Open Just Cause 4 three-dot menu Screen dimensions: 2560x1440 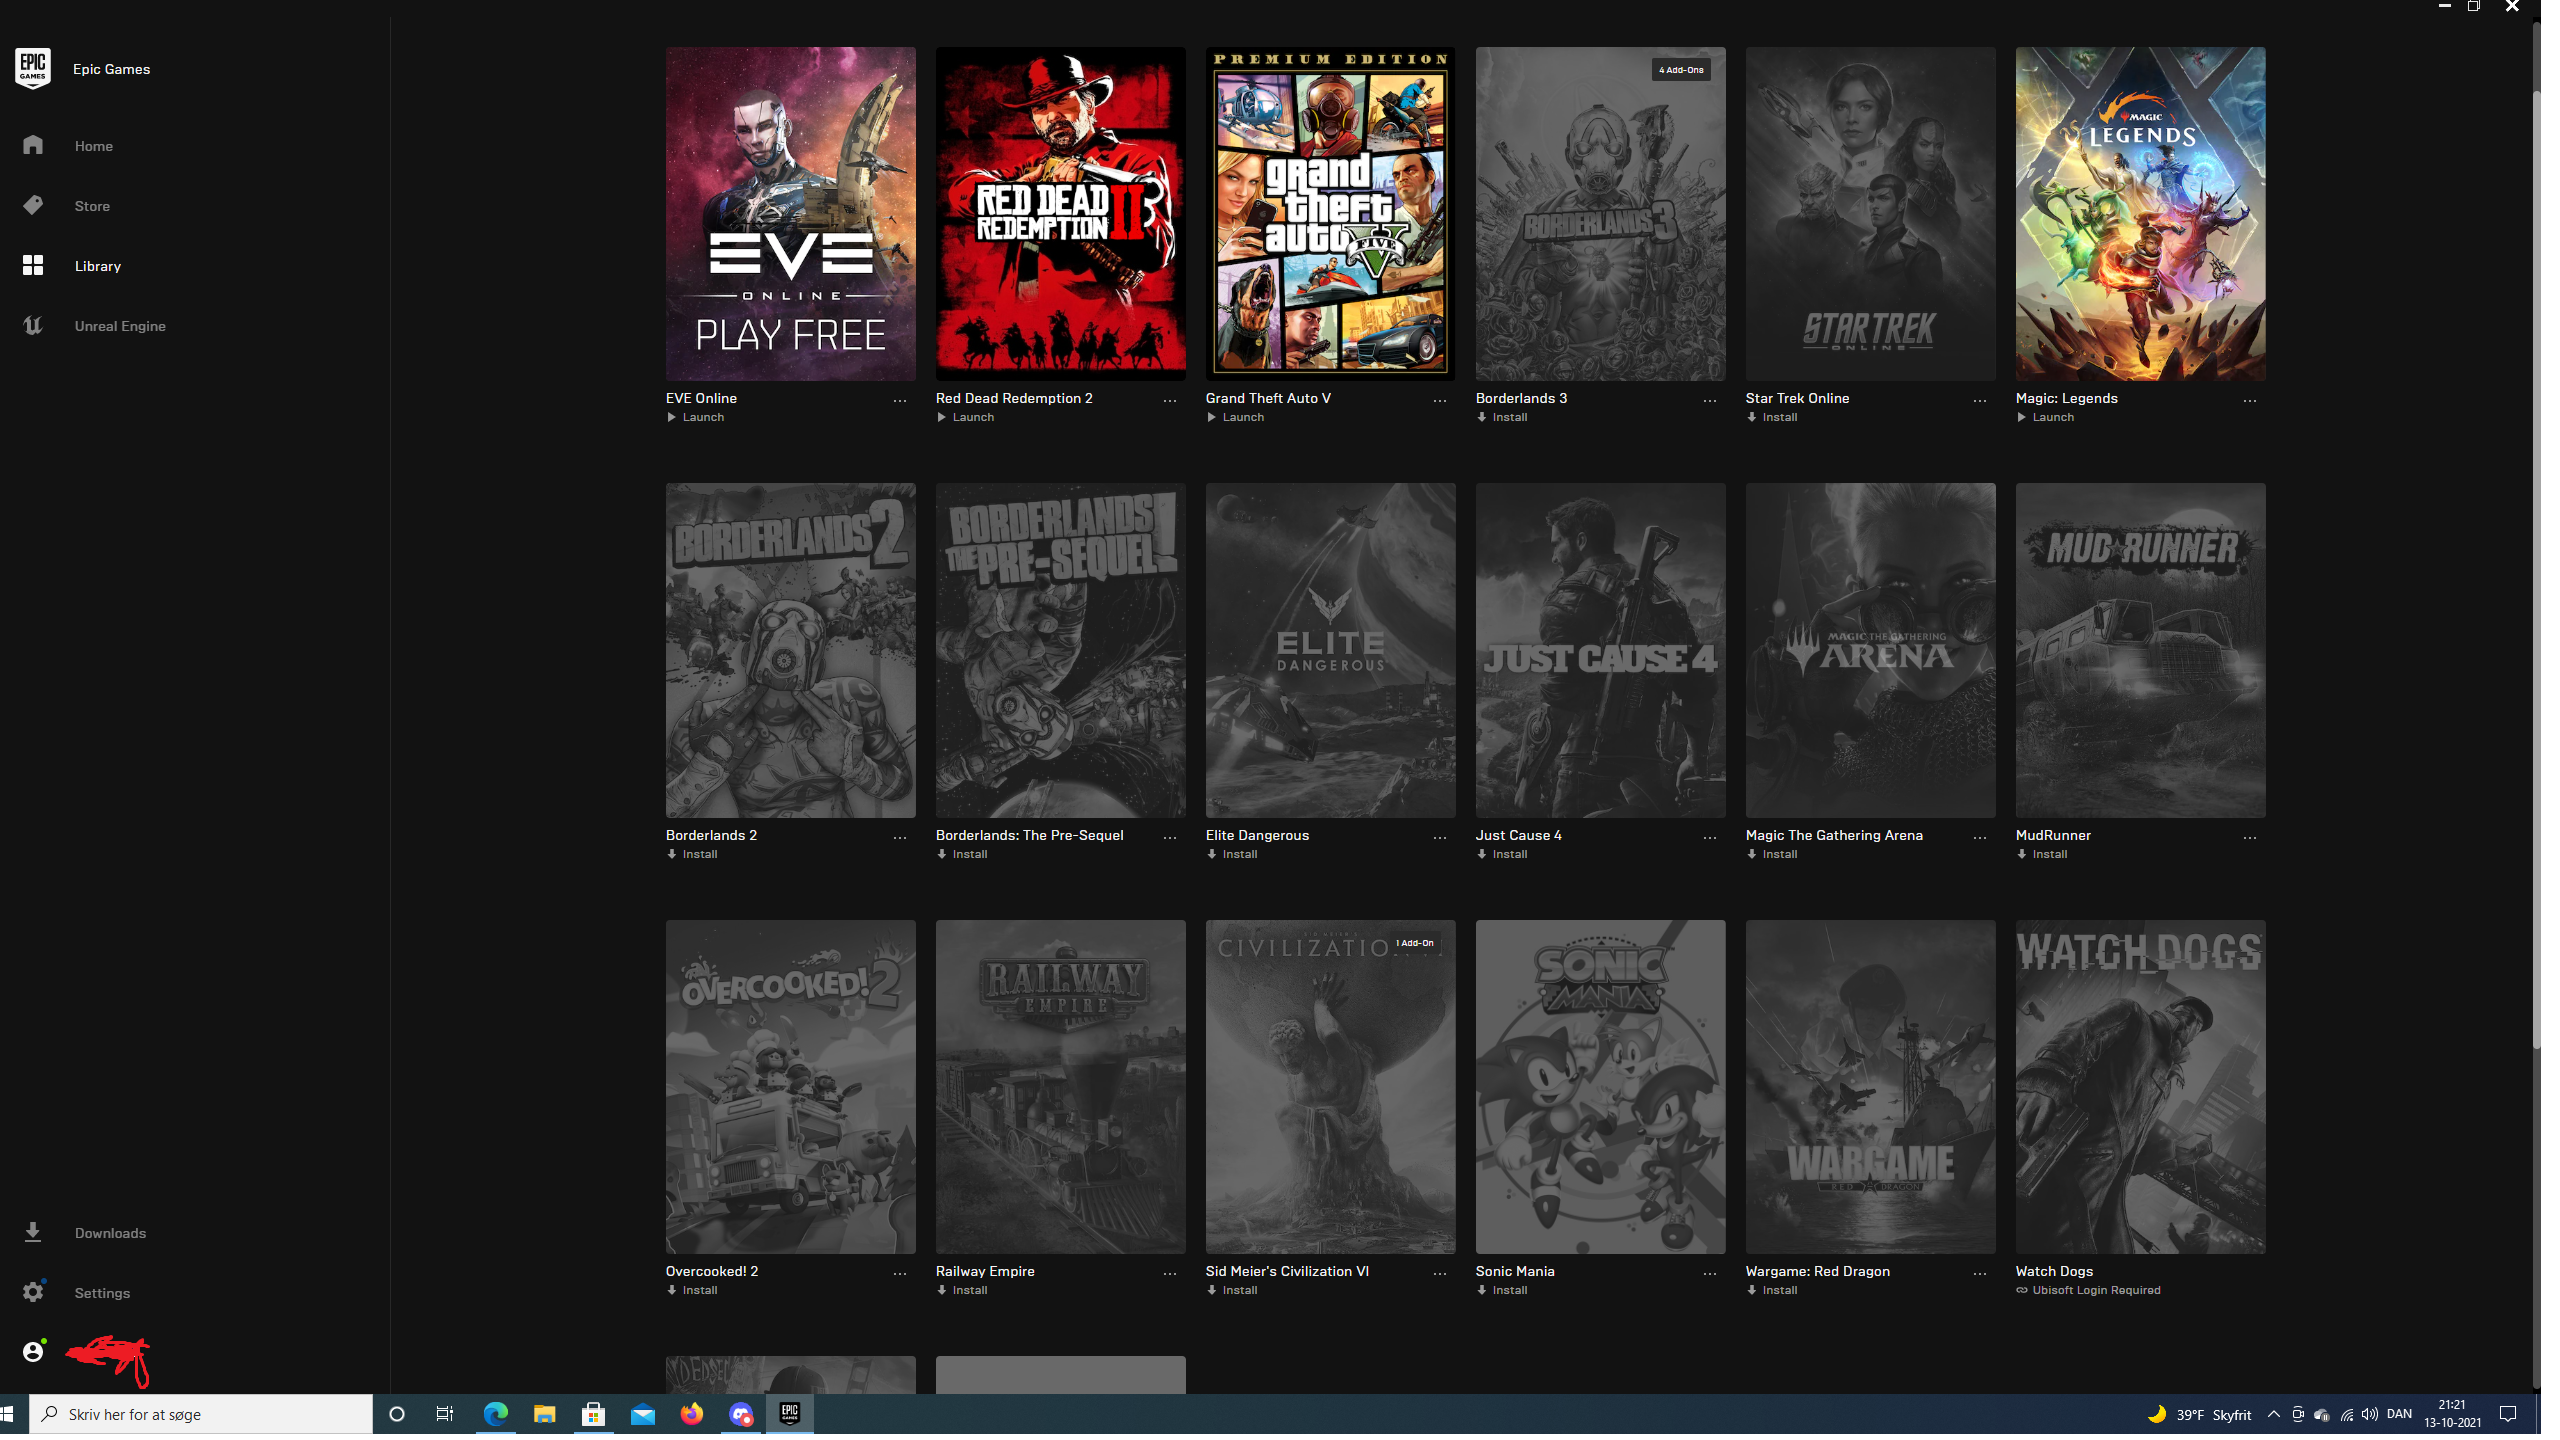tap(1710, 838)
